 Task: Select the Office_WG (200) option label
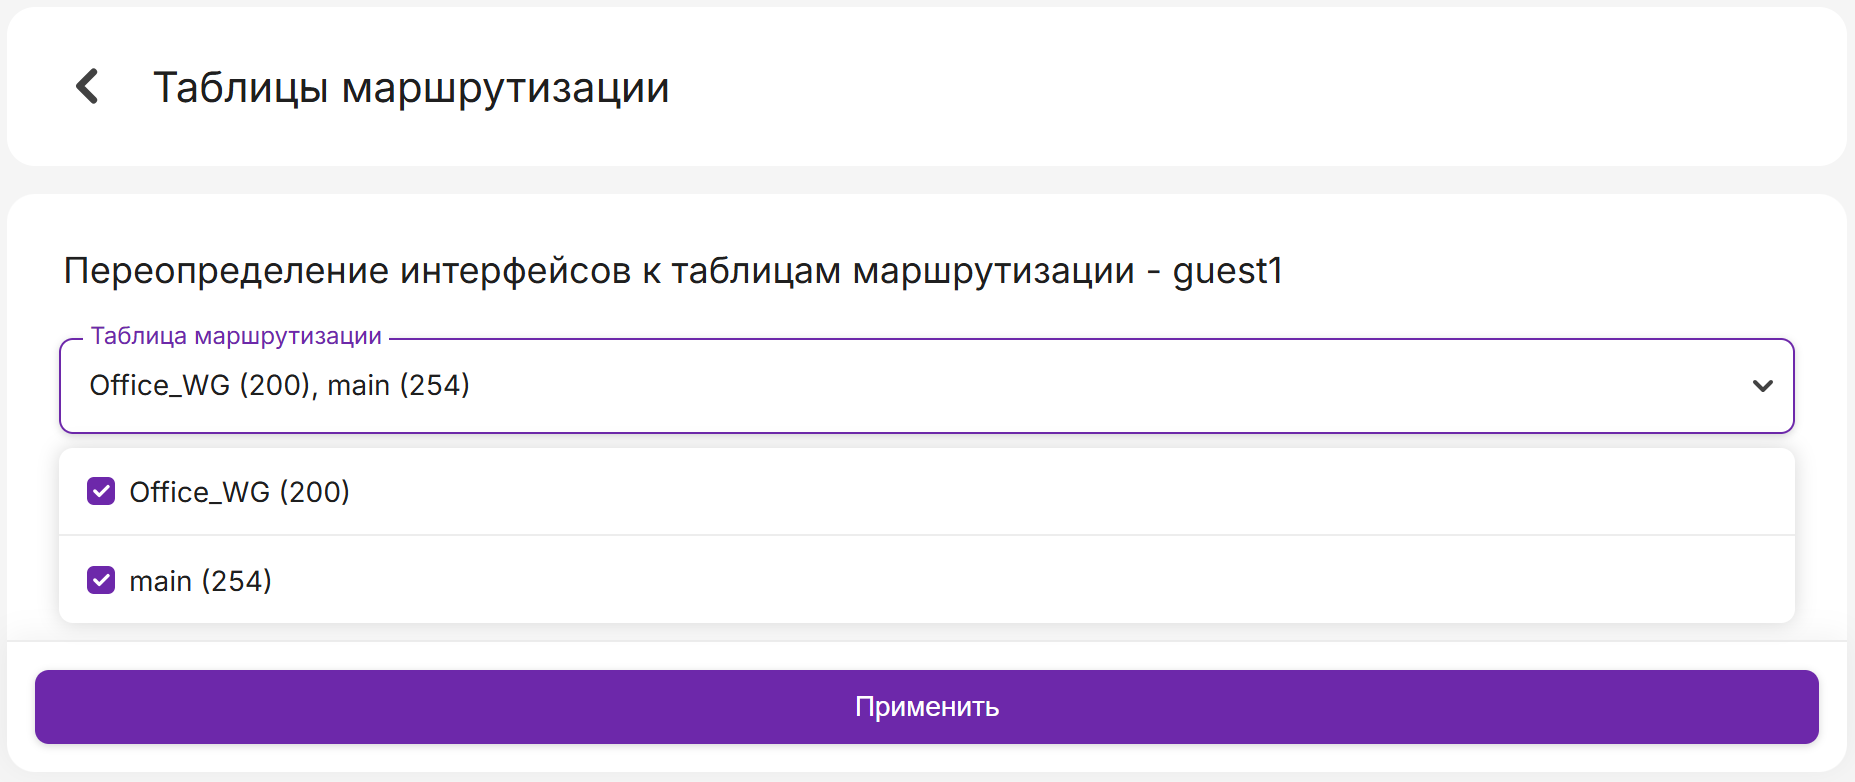coord(240,492)
